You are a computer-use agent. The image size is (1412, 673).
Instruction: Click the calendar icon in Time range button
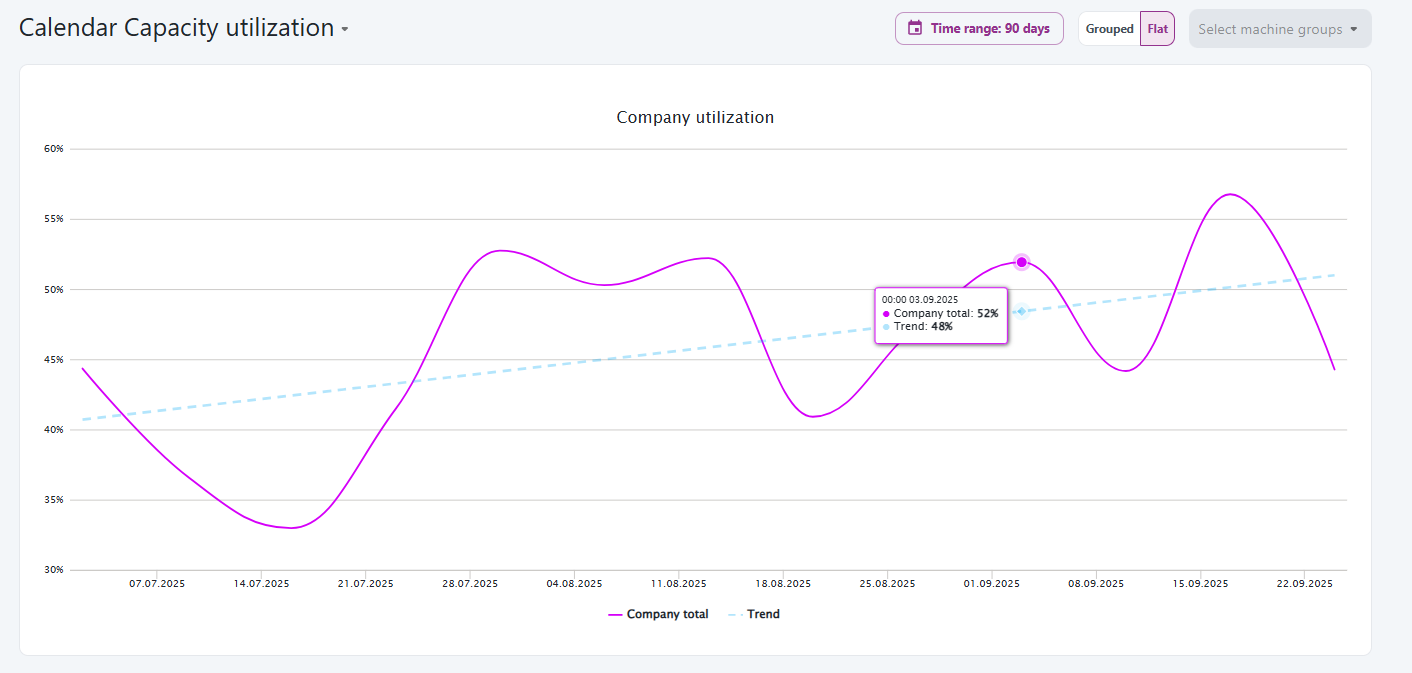(x=914, y=28)
